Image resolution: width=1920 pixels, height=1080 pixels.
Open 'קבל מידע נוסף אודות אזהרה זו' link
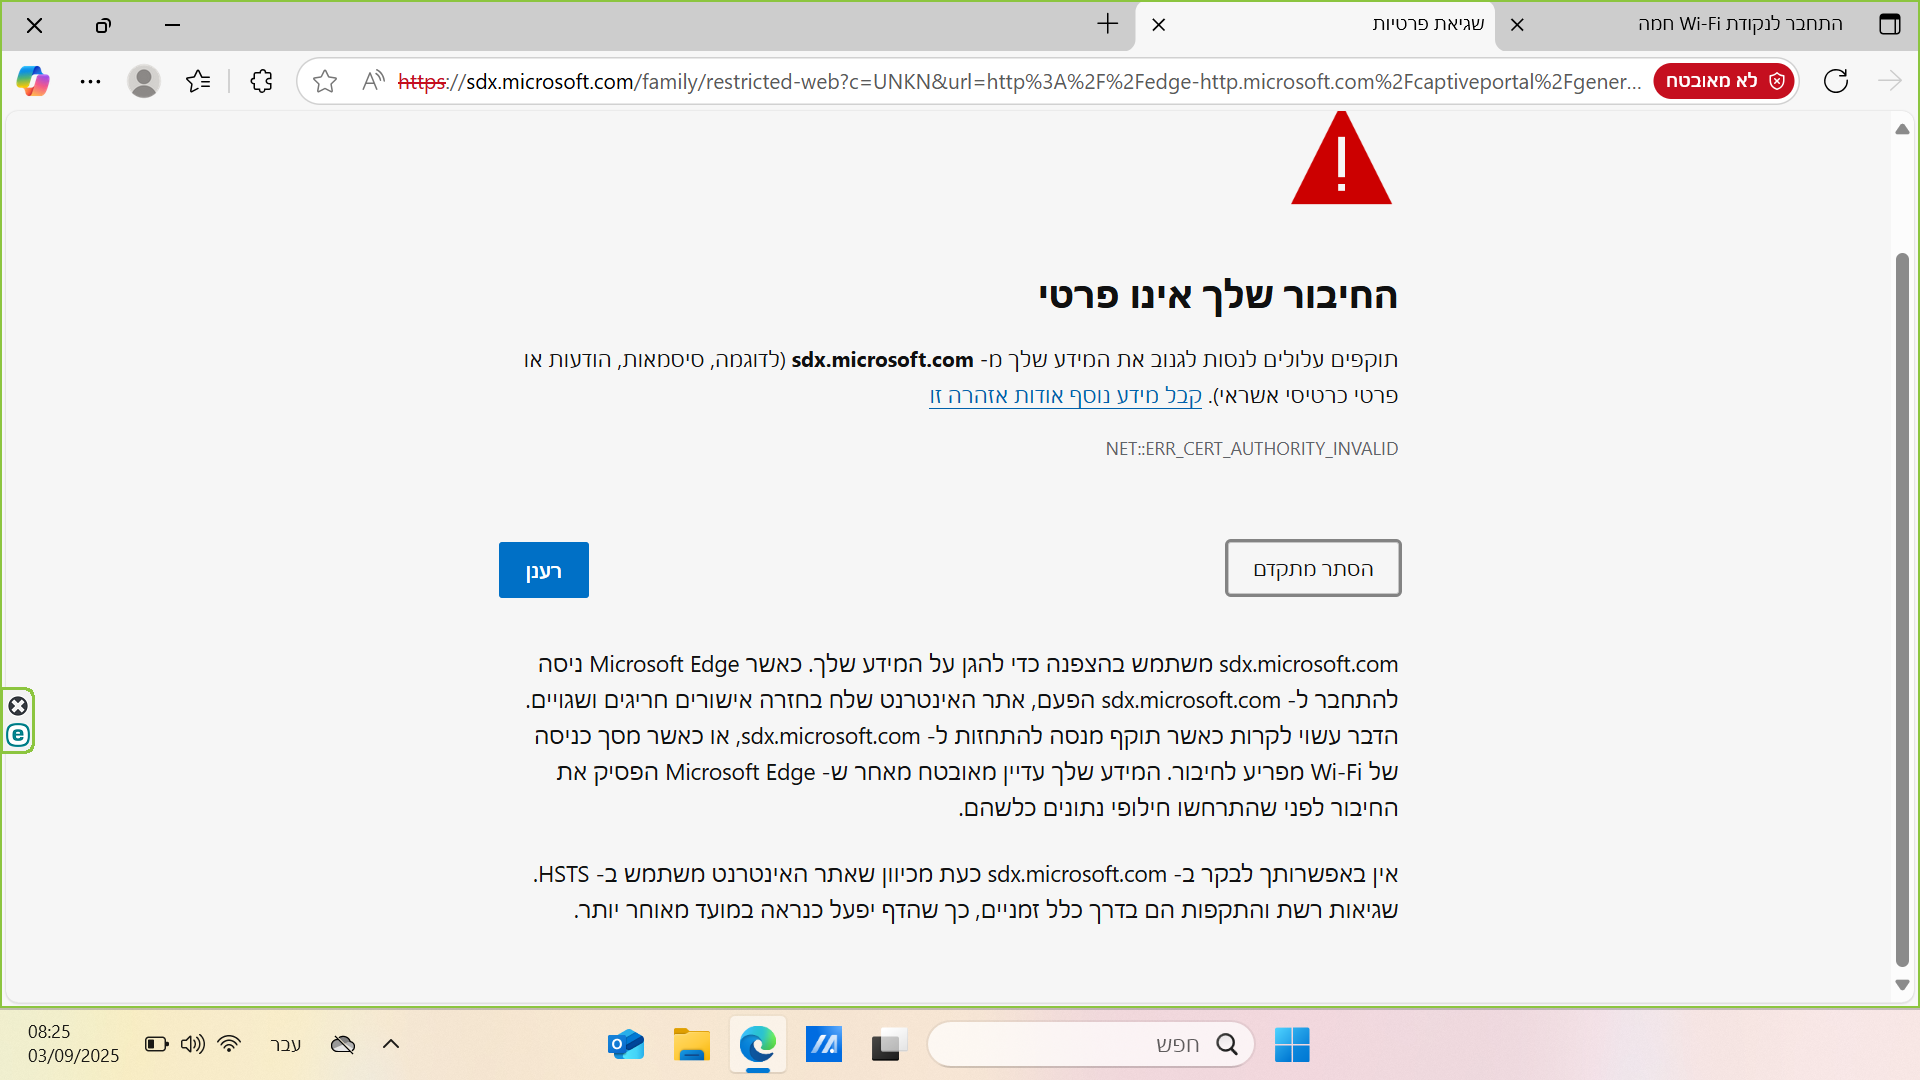[1066, 396]
